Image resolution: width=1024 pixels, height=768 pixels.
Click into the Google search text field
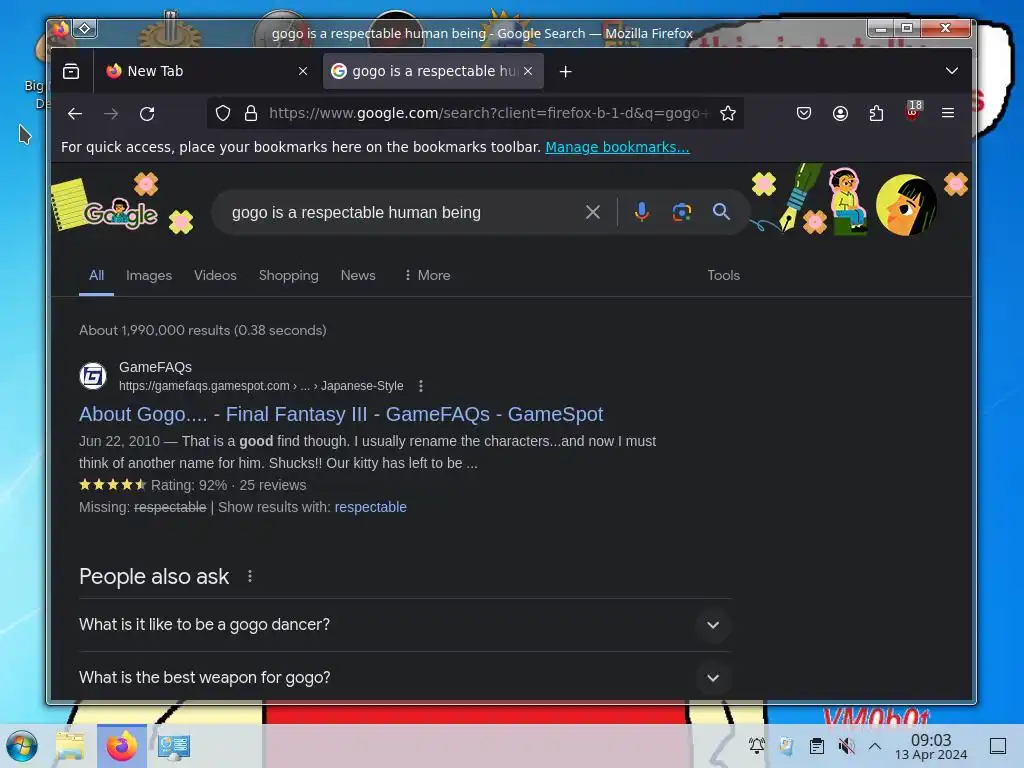pyautogui.click(x=402, y=212)
